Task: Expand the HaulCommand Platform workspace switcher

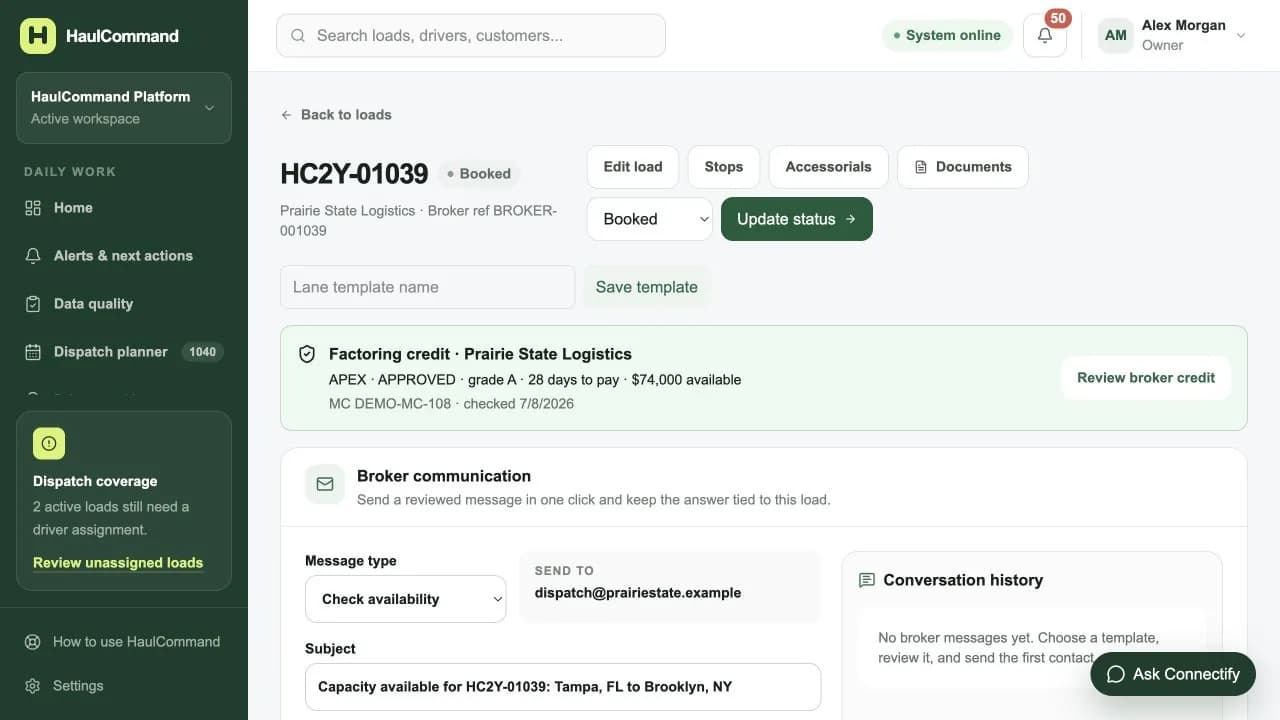Action: (124, 107)
